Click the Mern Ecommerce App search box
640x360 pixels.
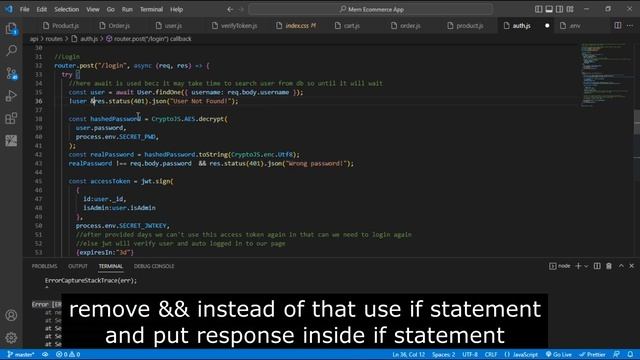[371, 9]
